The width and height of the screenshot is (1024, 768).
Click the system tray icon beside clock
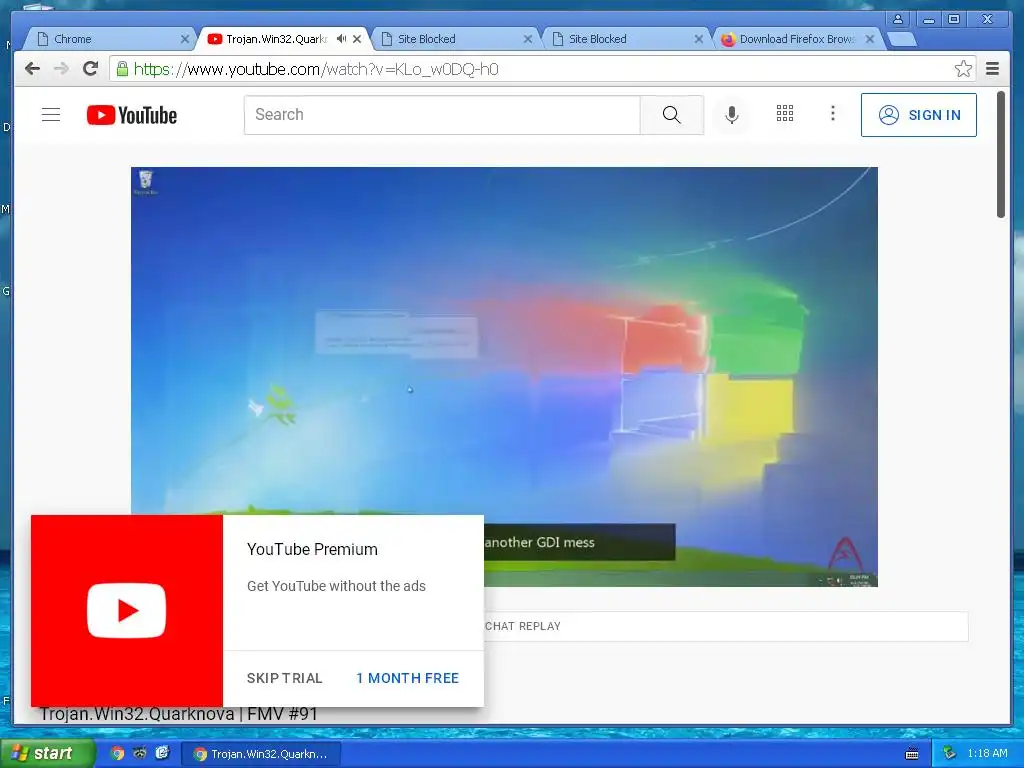pyautogui.click(x=950, y=754)
